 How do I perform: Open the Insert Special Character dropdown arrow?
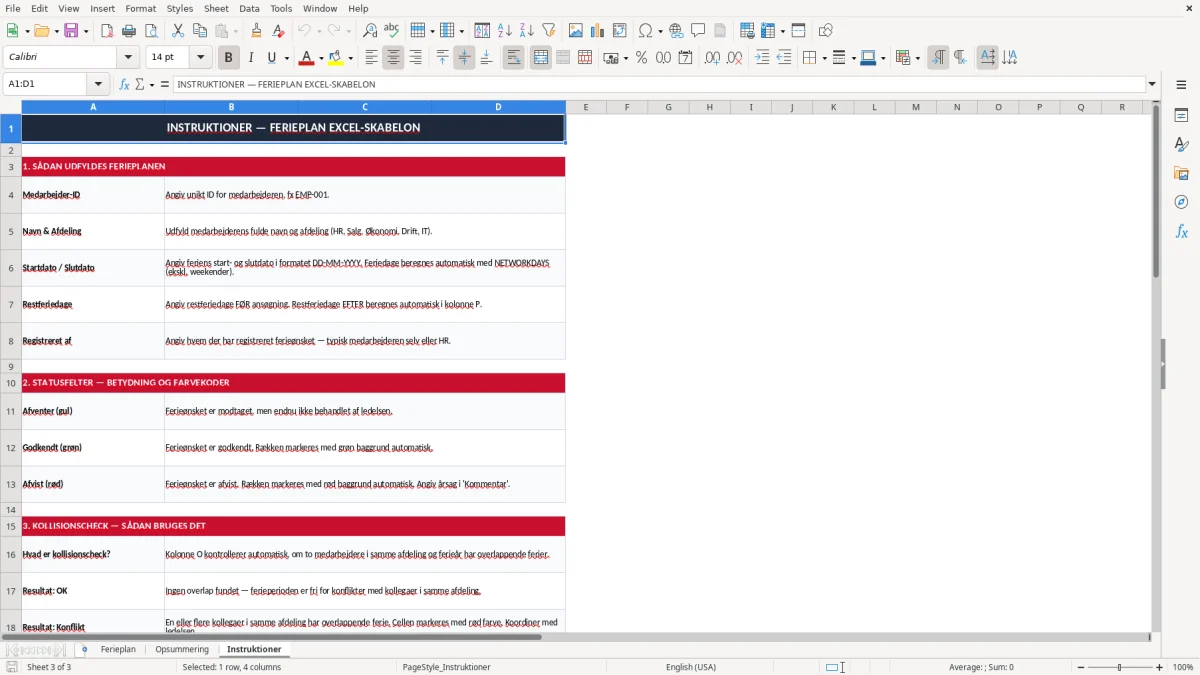(x=660, y=31)
